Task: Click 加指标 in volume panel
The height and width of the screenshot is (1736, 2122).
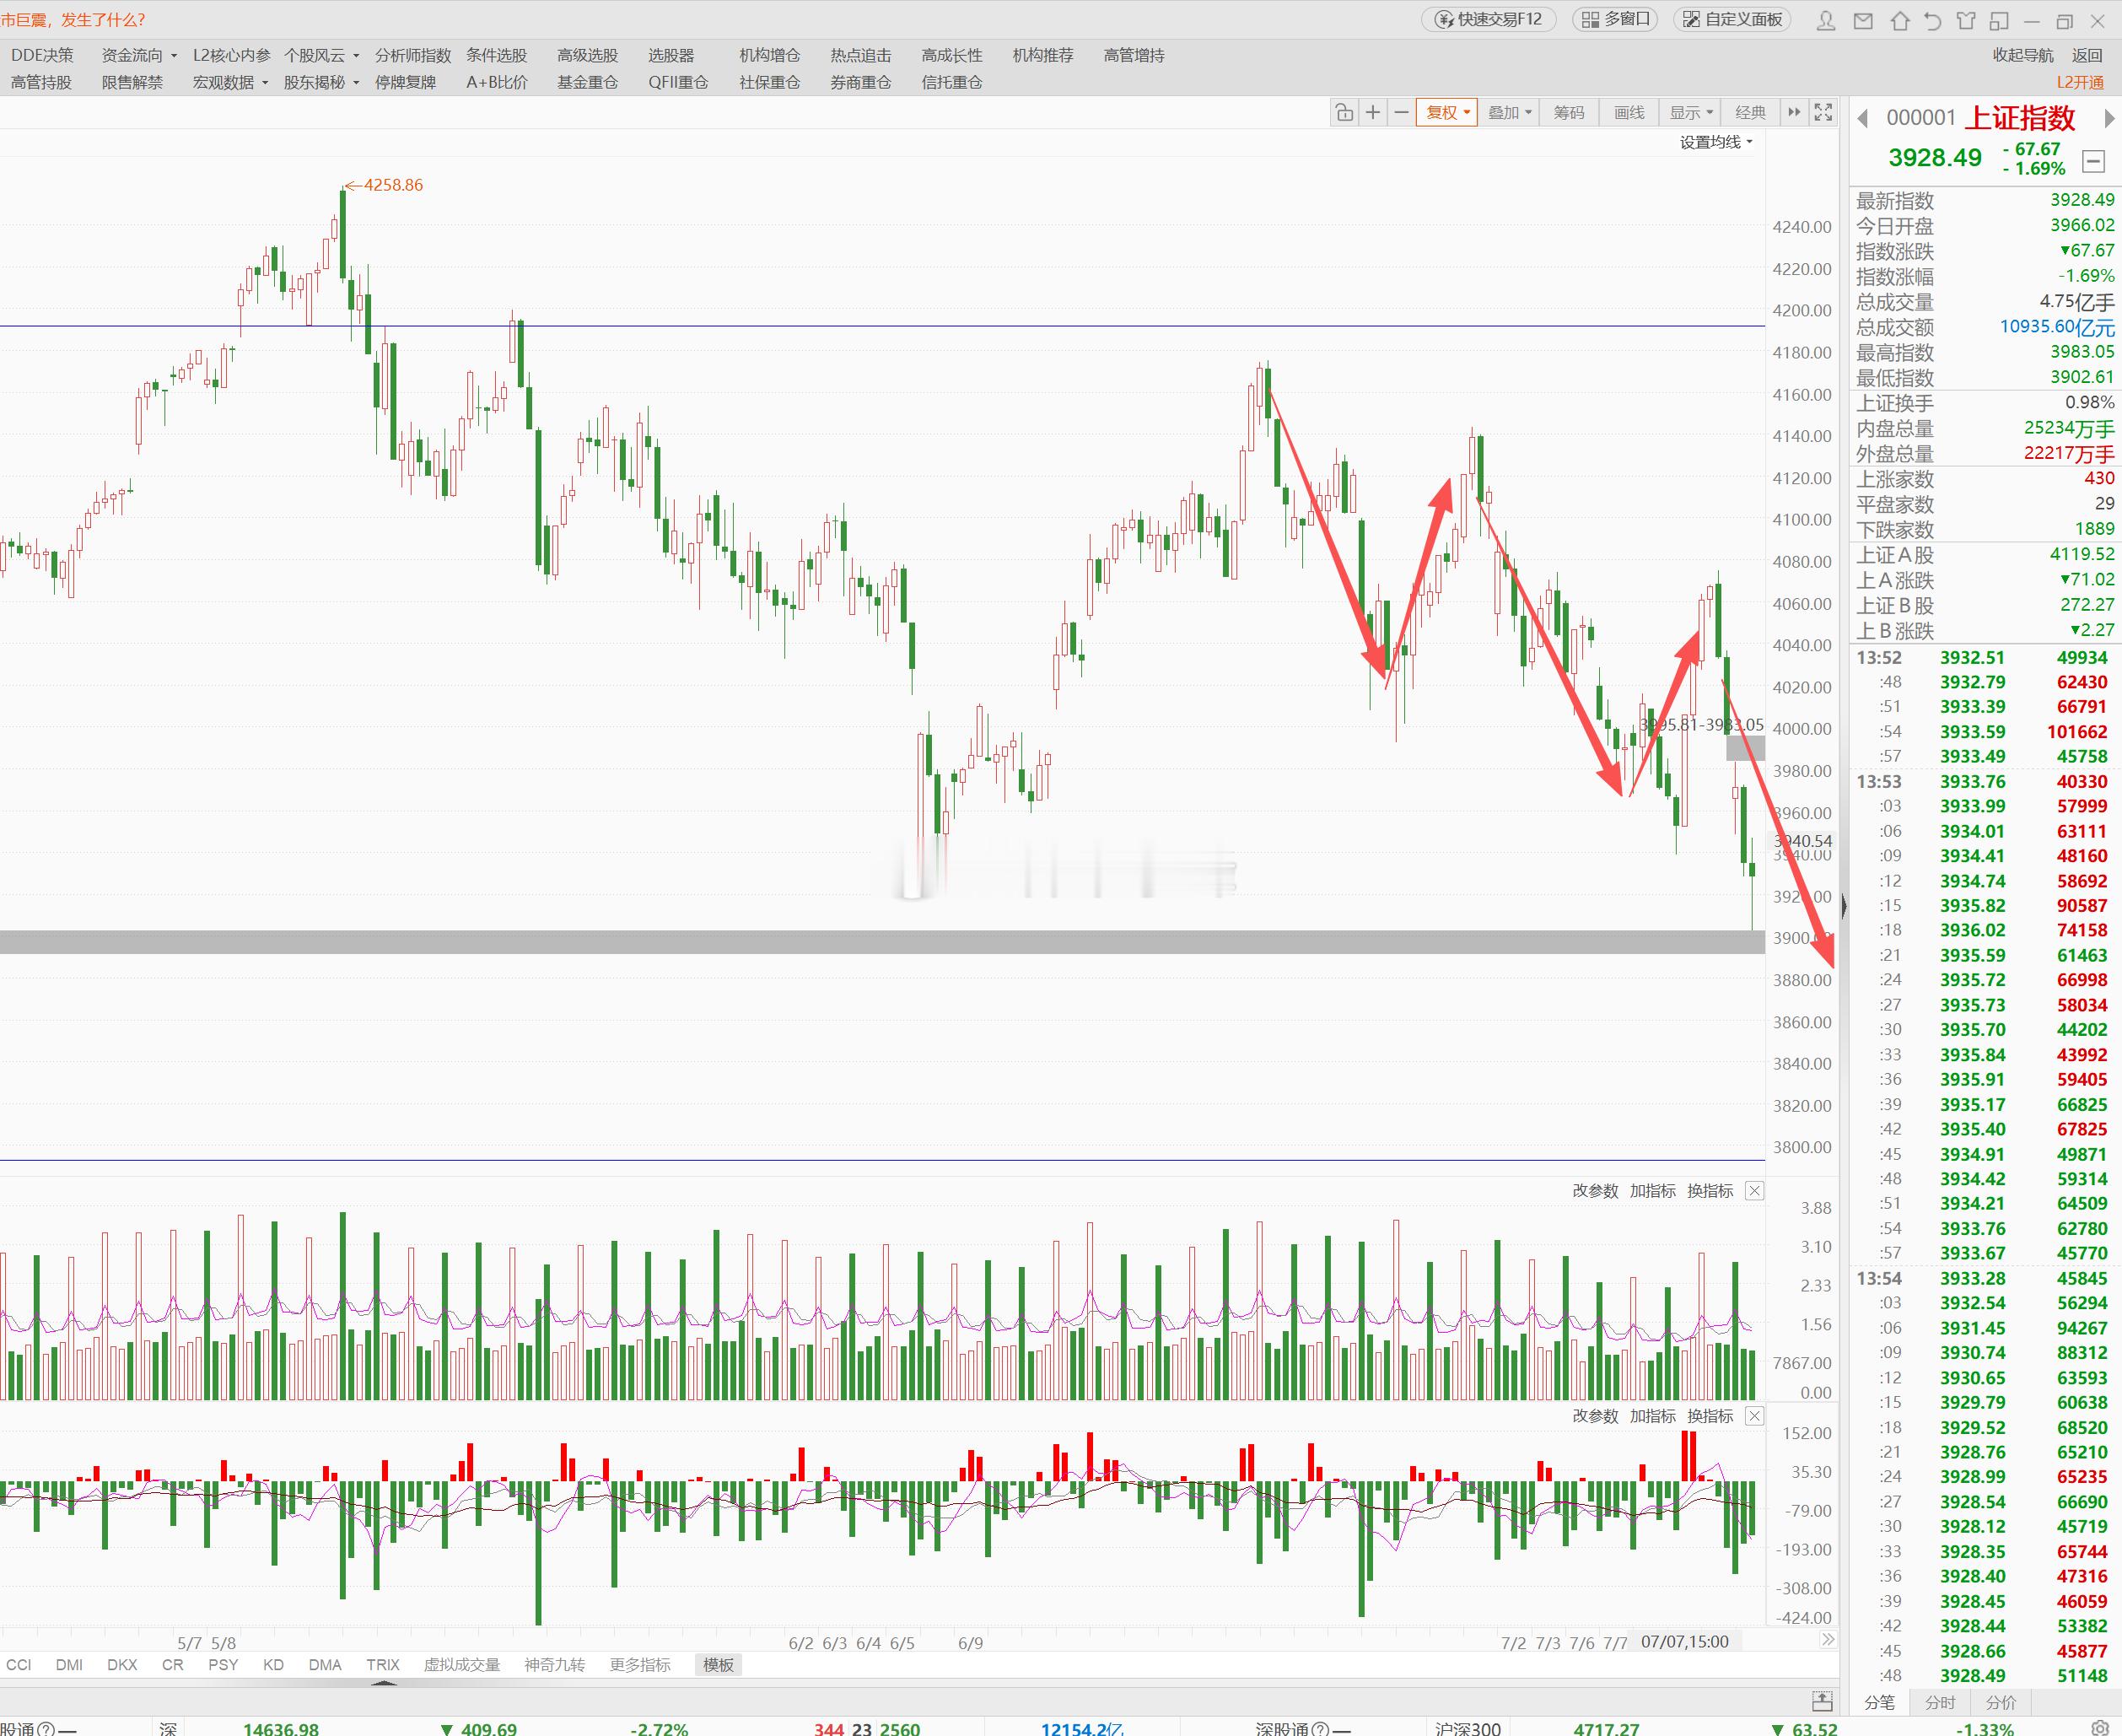Action: tap(1652, 1191)
